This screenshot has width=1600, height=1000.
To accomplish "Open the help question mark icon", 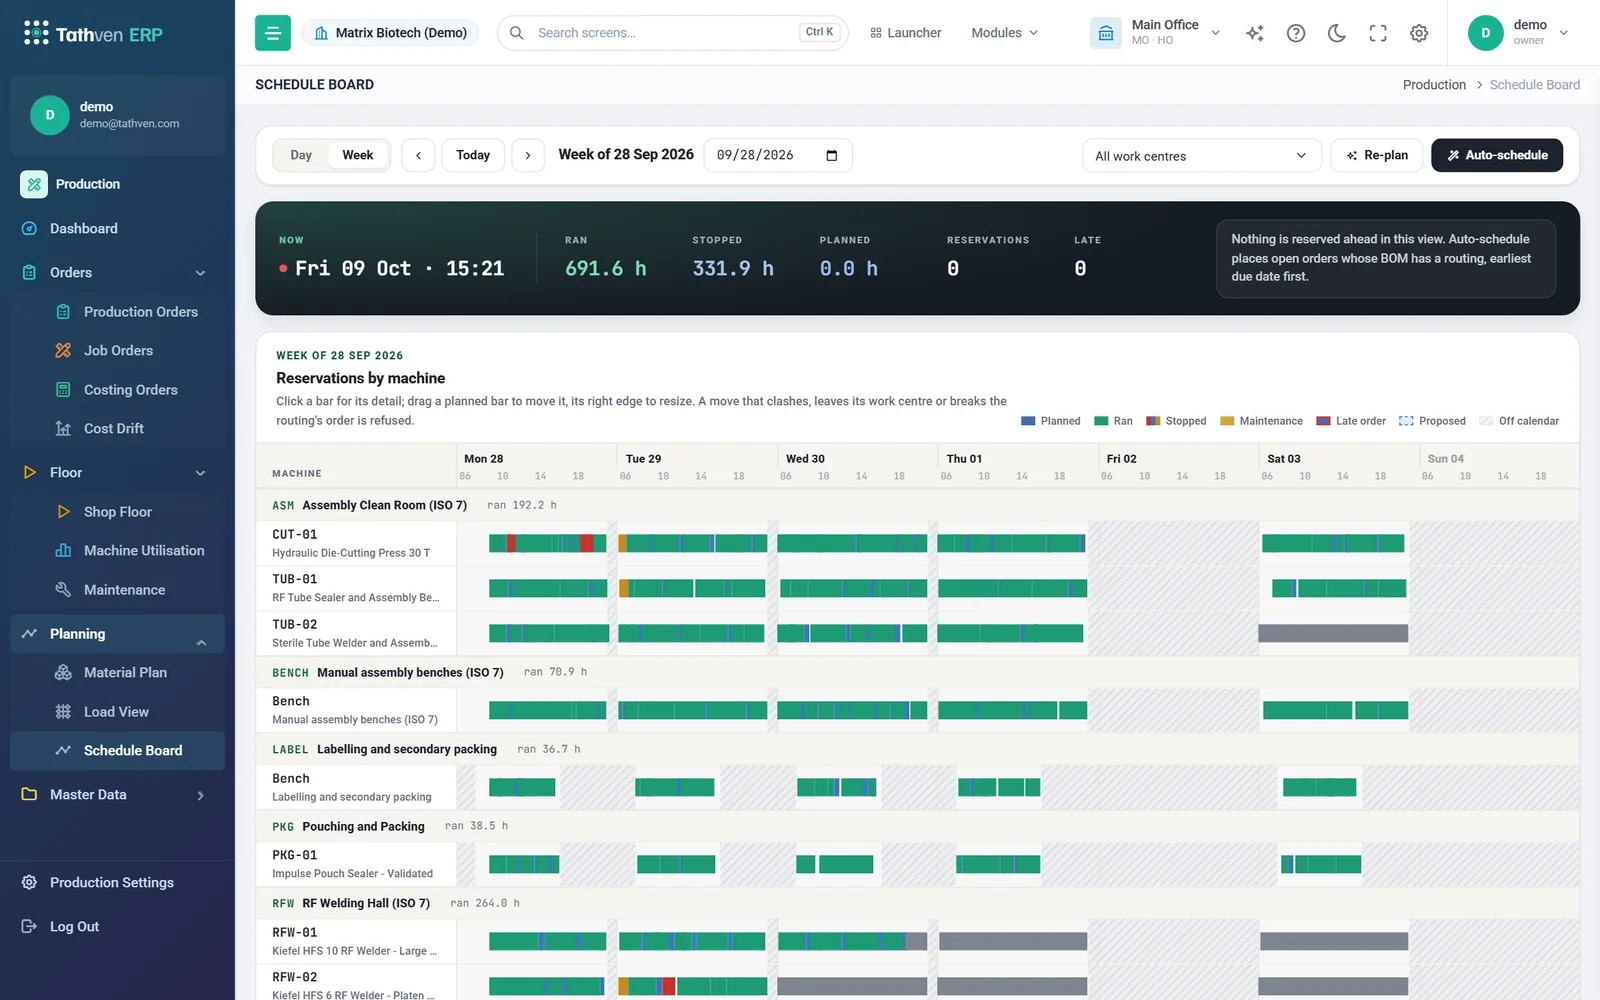I will 1296,33.
